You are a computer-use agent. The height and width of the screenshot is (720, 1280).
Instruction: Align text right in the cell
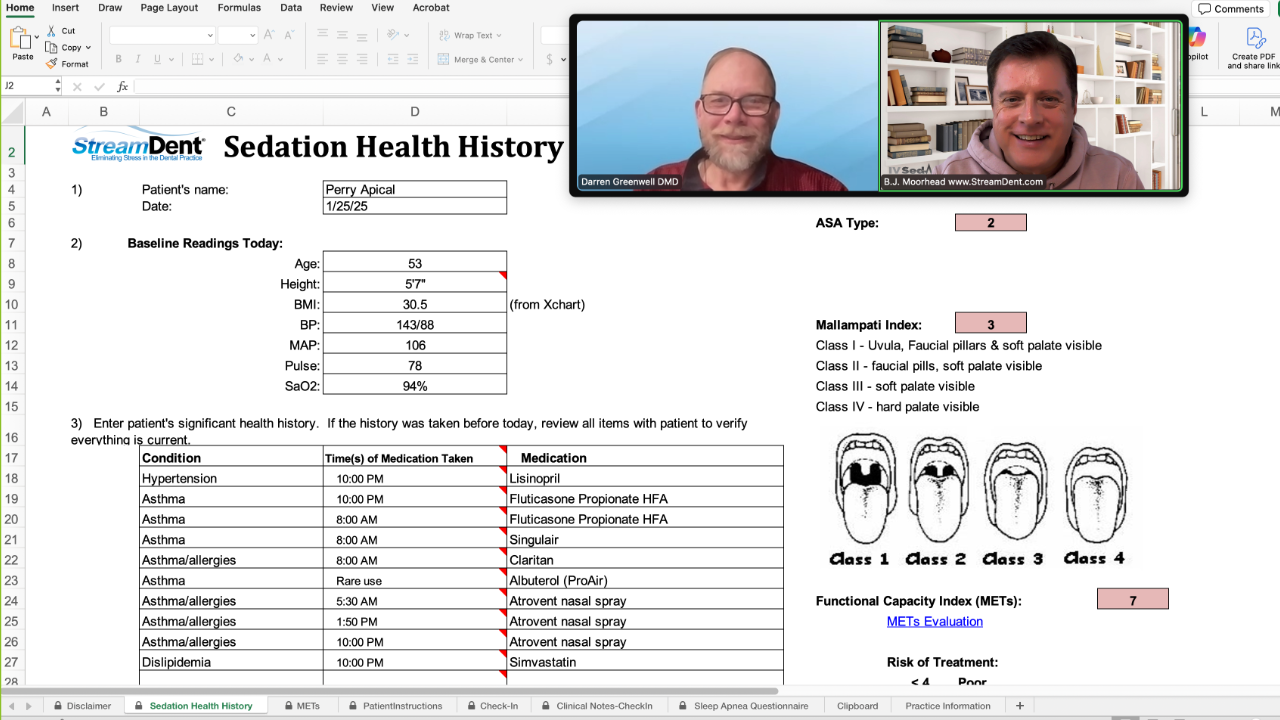pos(362,59)
